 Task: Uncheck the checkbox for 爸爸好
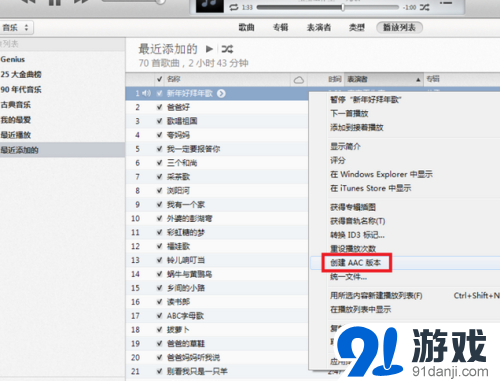pyautogui.click(x=160, y=107)
